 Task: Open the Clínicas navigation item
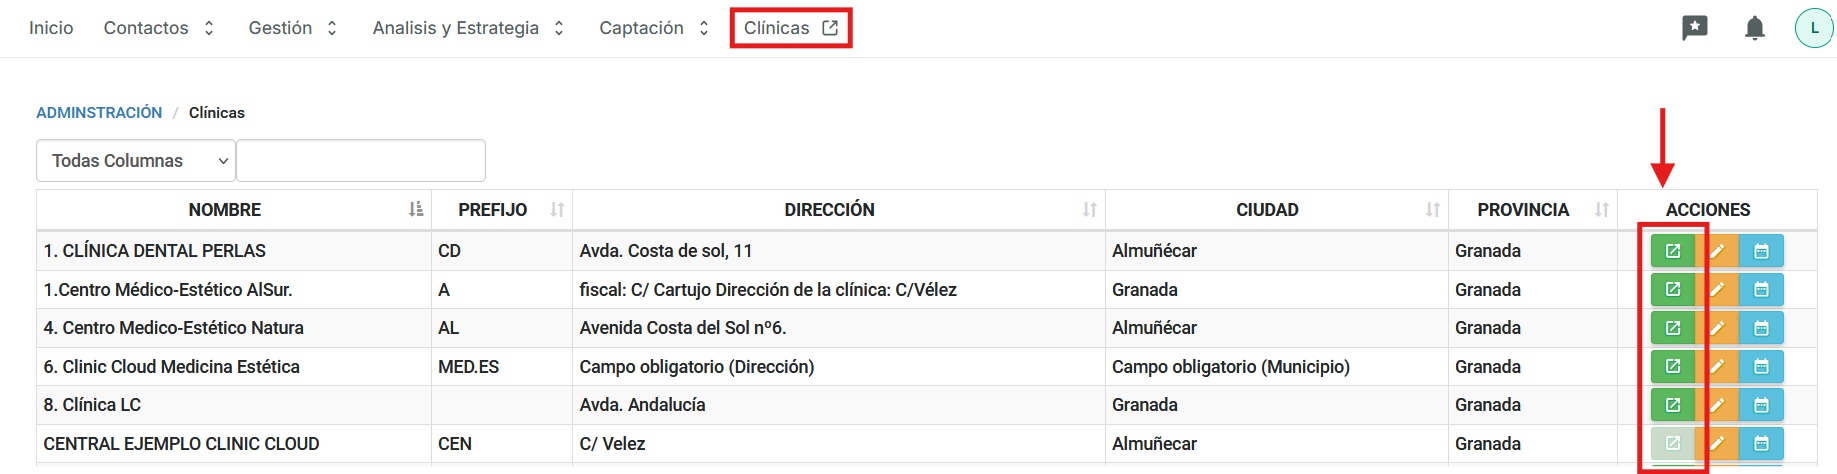(790, 28)
